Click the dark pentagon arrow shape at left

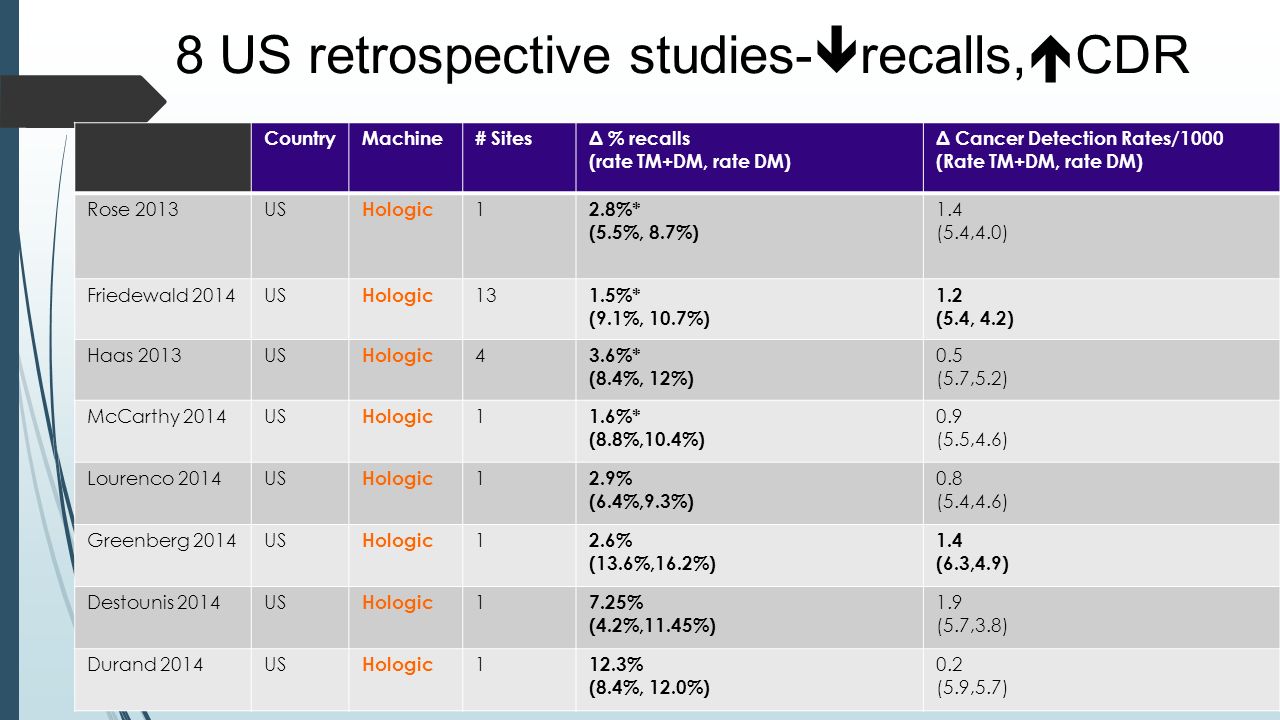tap(83, 101)
